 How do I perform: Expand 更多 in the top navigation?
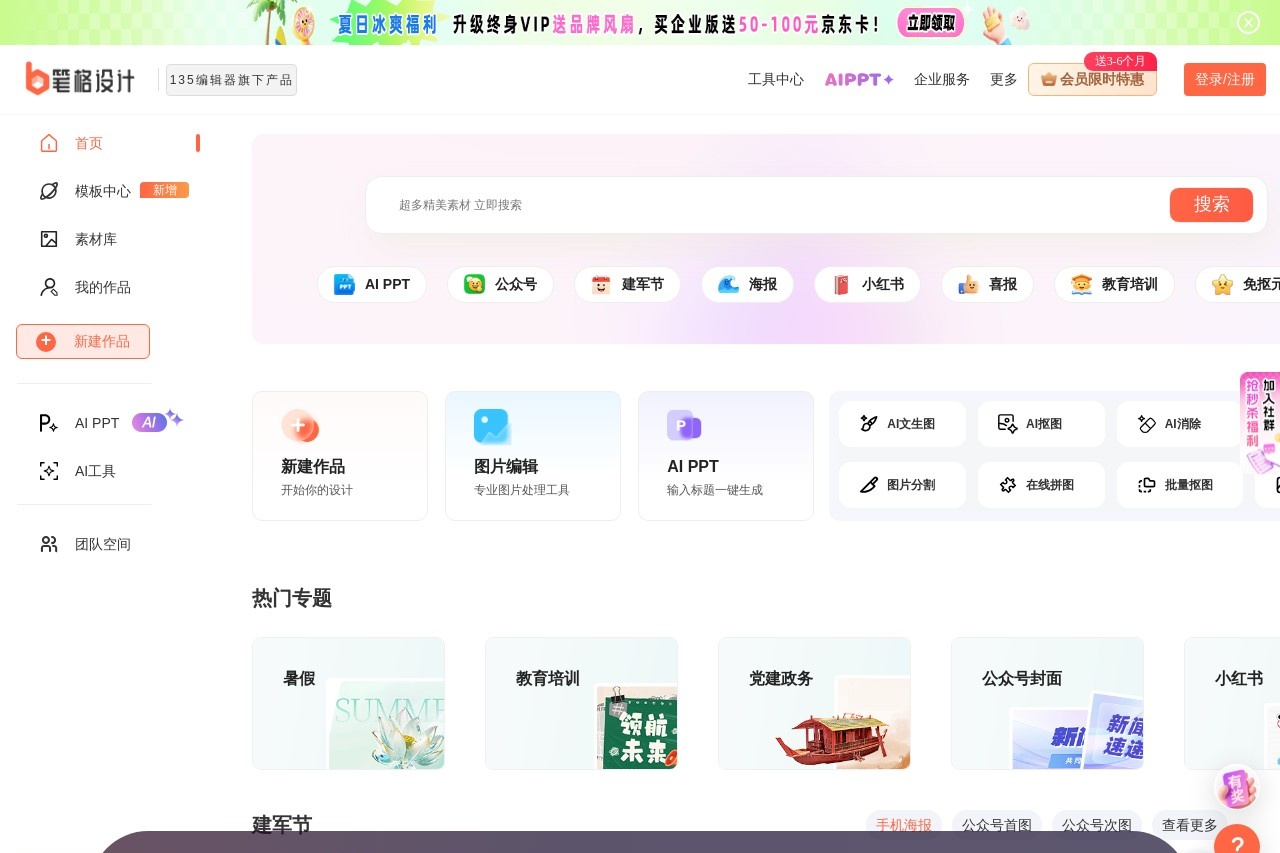[1004, 79]
